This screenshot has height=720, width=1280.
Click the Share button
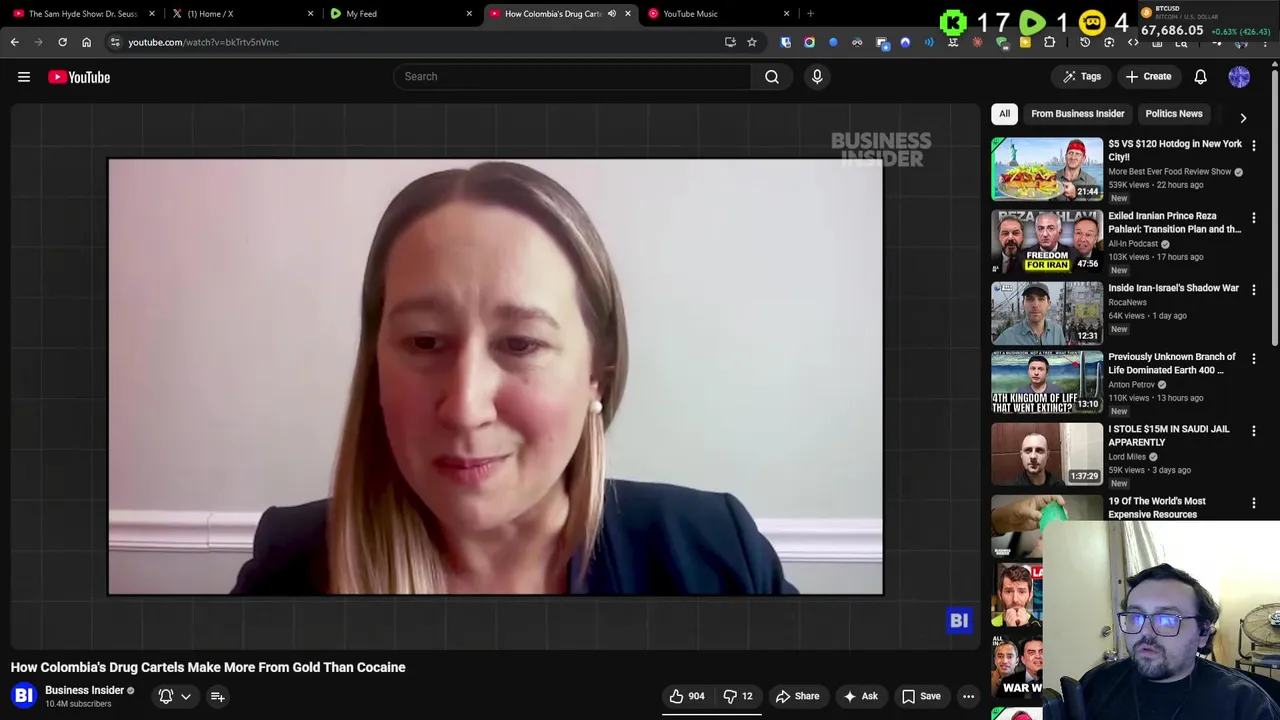[x=797, y=696]
